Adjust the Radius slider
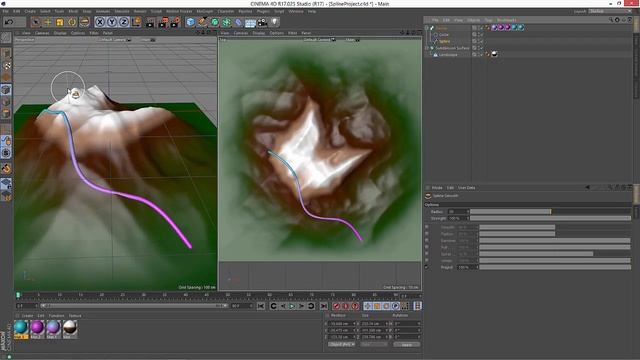This screenshot has height=360, width=640. 551,211
